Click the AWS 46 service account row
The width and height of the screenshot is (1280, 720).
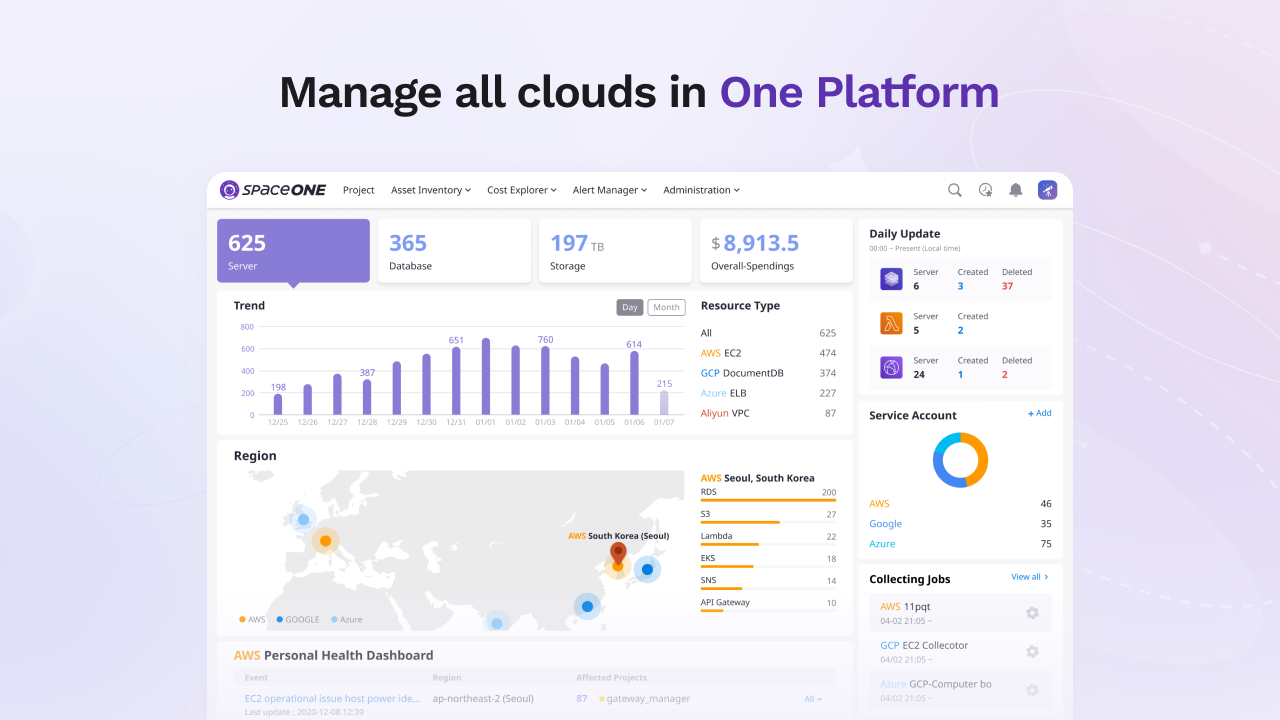tap(960, 504)
